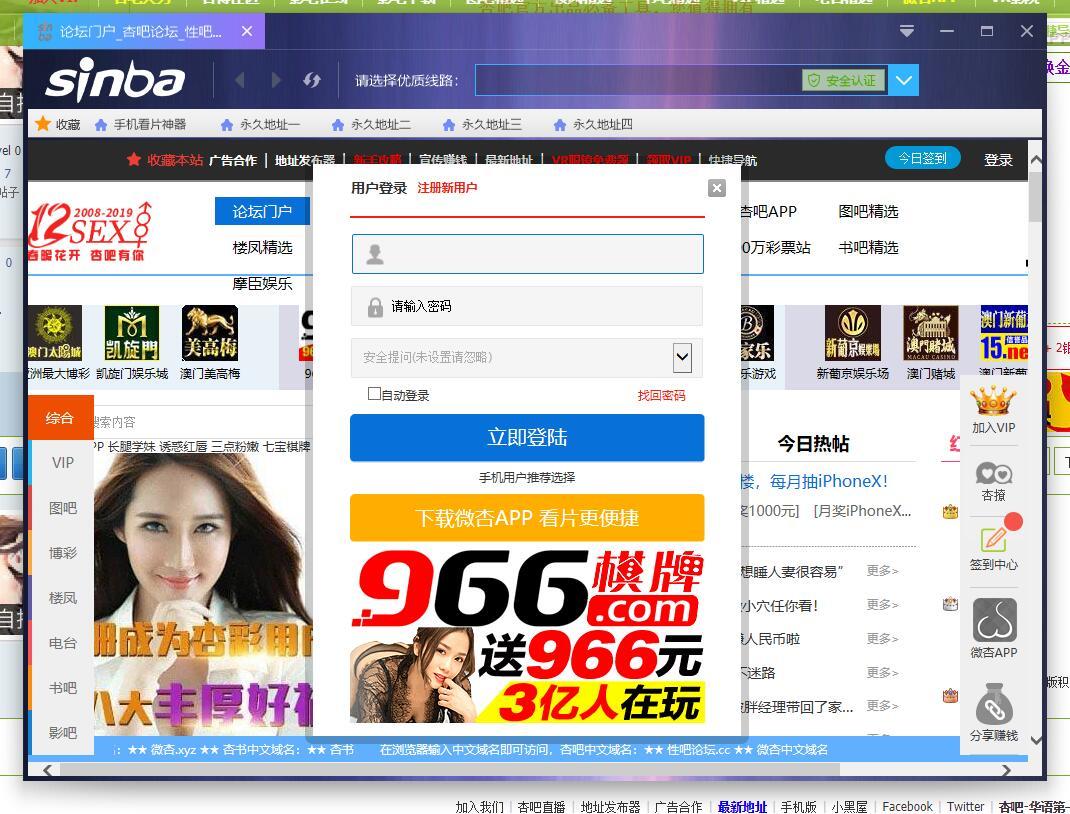Open the 签到中心 icon
Viewport: 1070px width, 814px height.
click(x=994, y=540)
